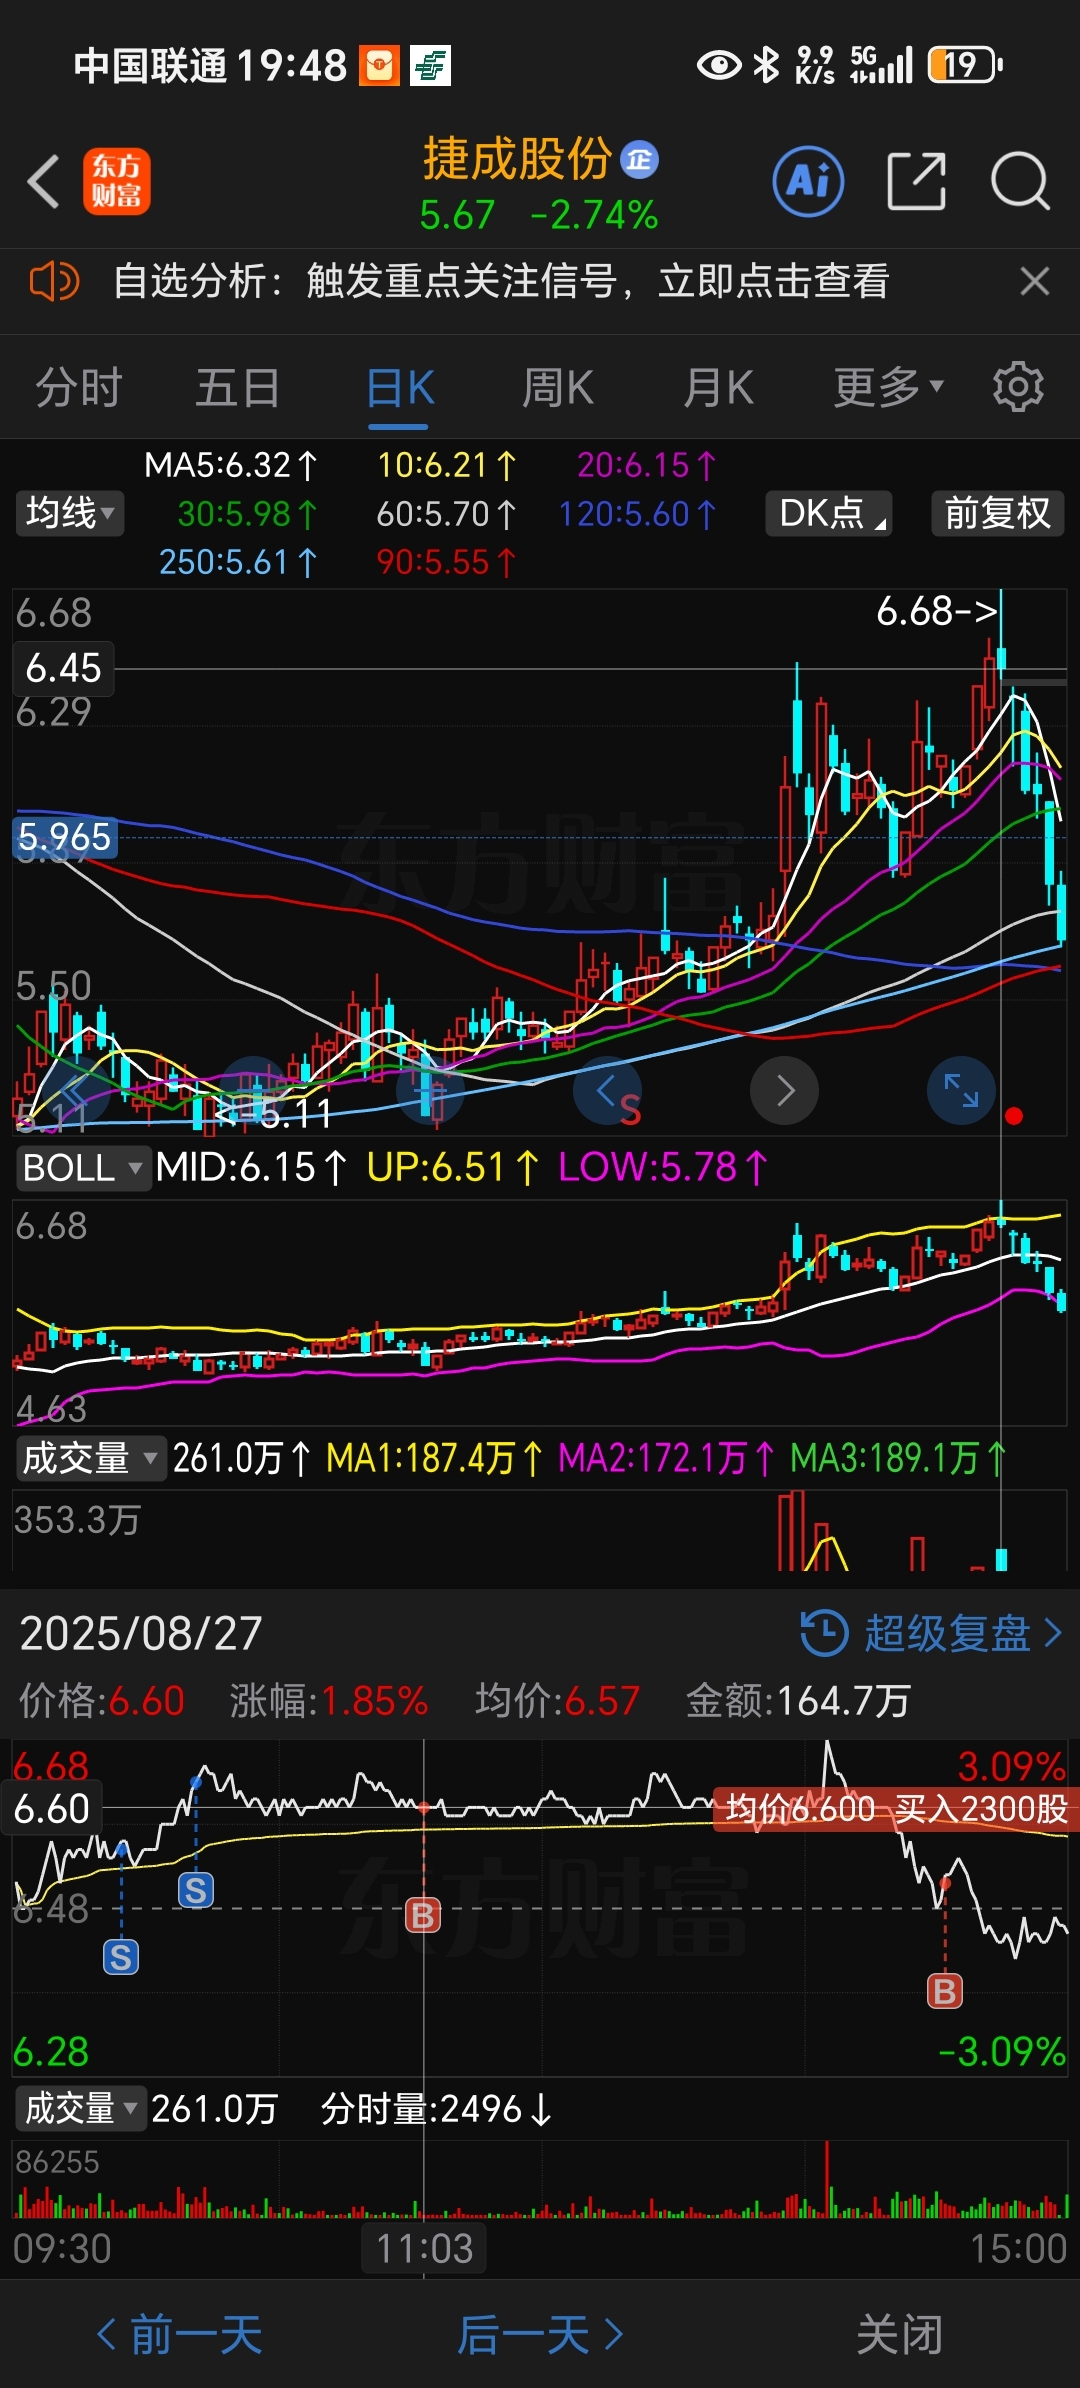
Task: Tap the 6.45 price crosshair label
Action: click(63, 668)
